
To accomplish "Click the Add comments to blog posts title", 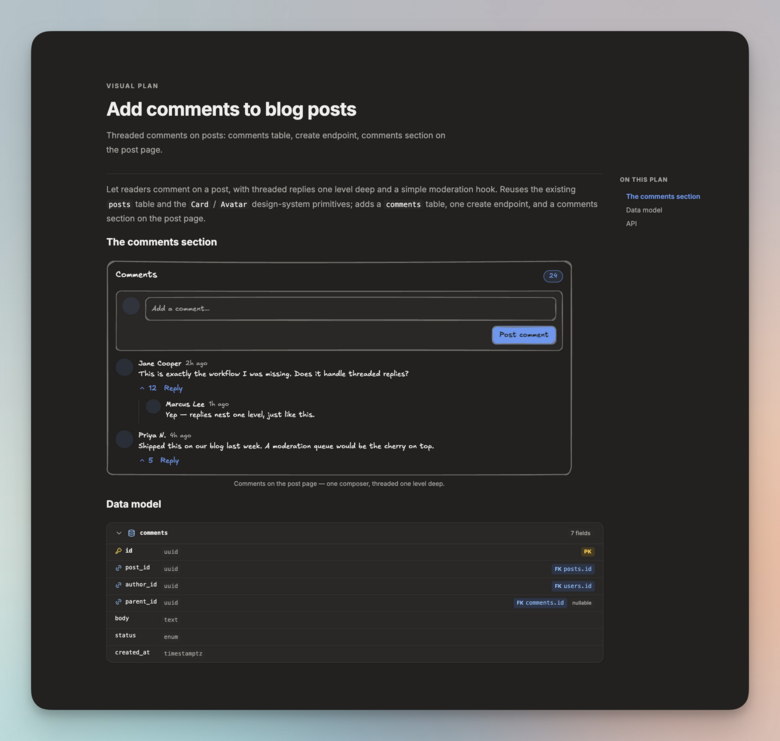I will coord(231,109).
